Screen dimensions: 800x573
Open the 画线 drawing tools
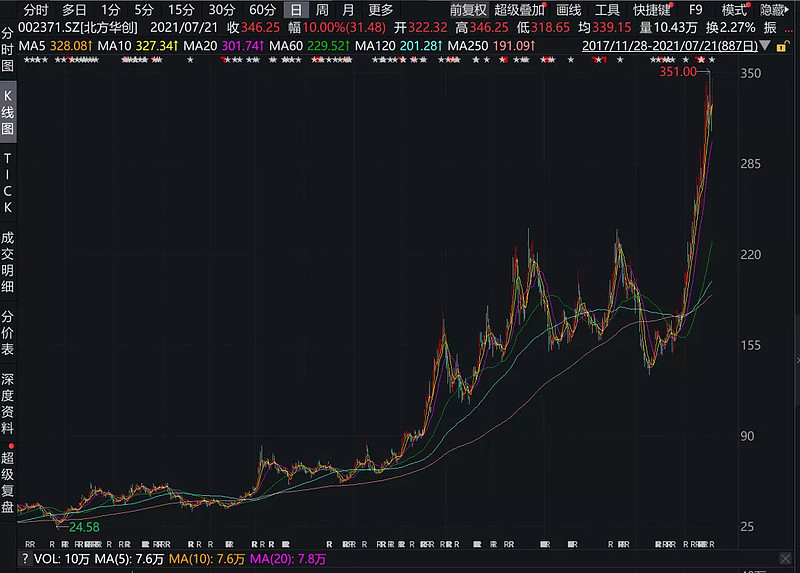(568, 10)
